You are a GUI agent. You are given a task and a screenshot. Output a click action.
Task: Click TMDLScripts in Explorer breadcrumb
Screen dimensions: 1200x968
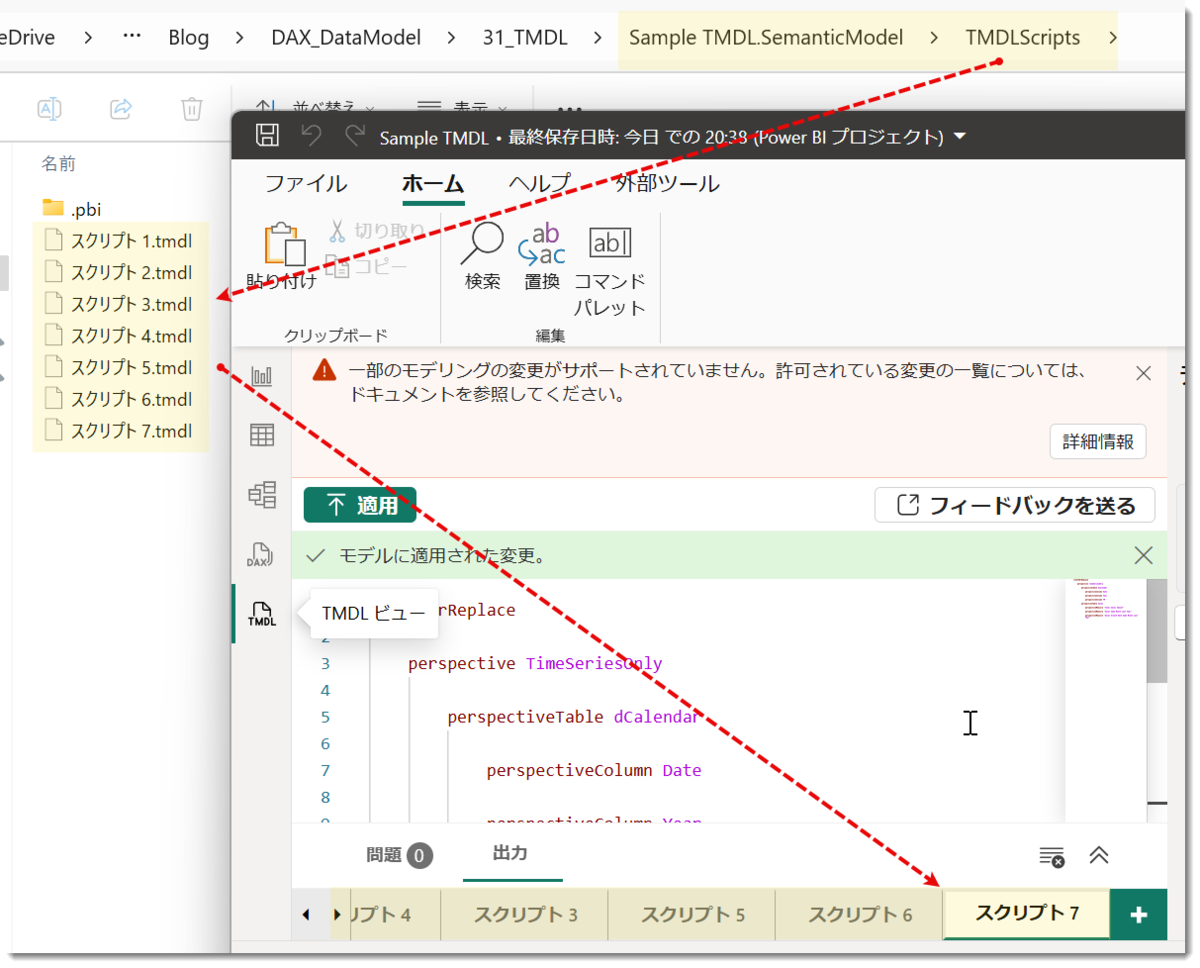1023,38
